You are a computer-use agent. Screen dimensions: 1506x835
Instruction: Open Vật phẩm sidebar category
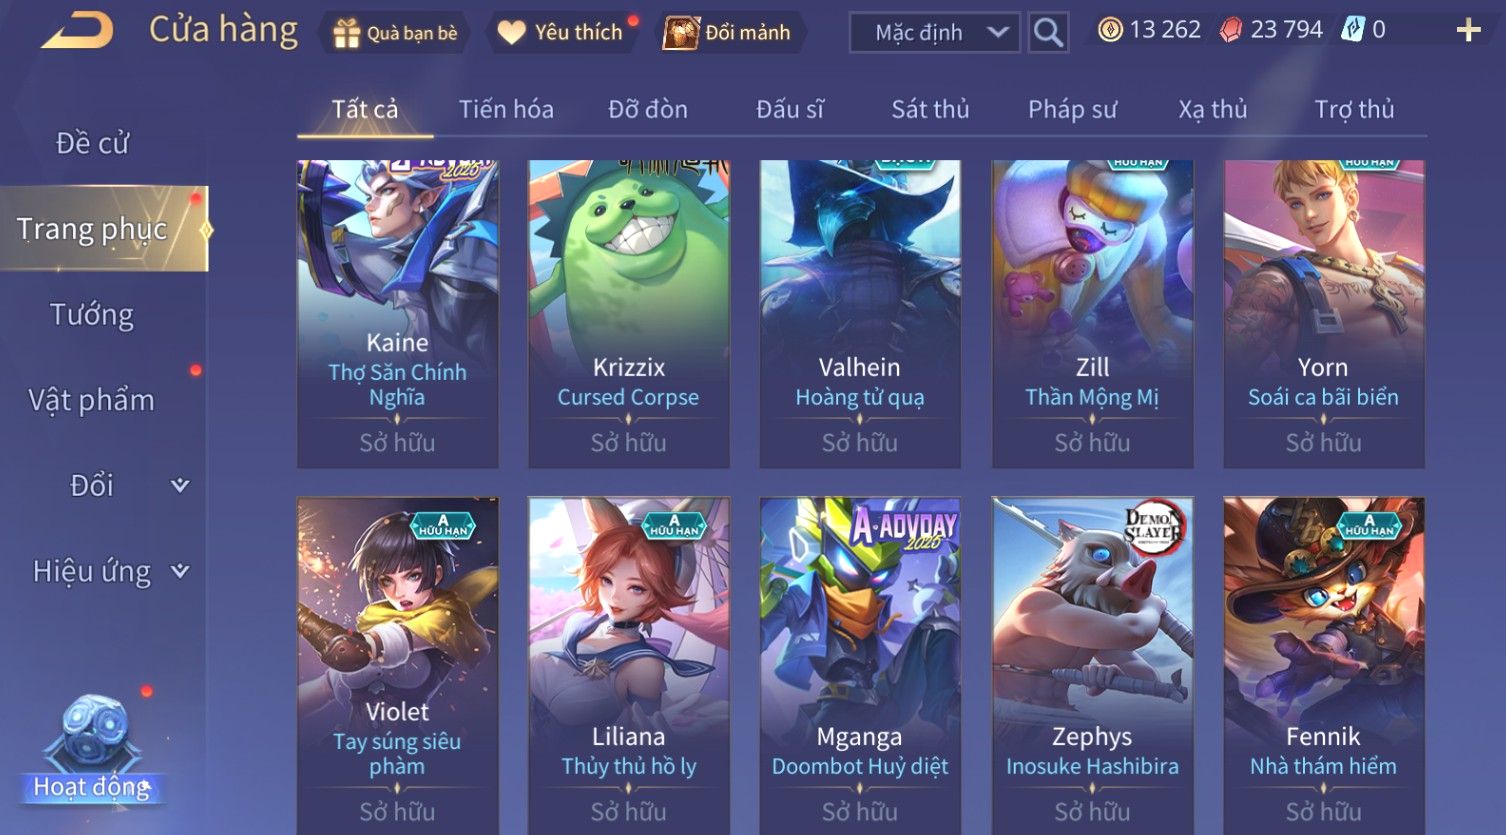coord(92,400)
